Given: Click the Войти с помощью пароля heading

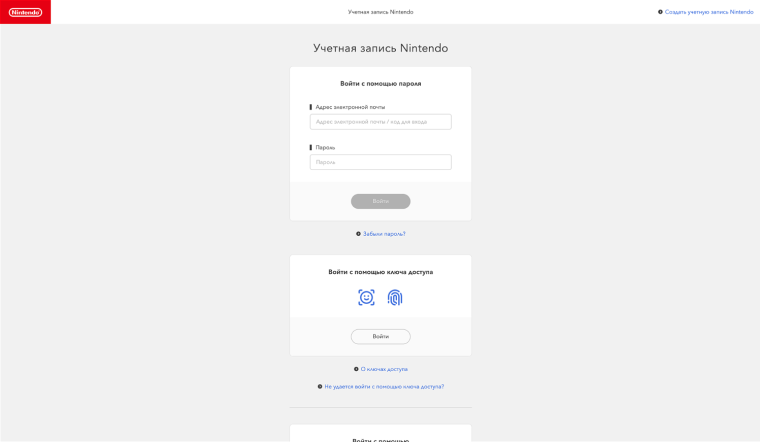Looking at the screenshot, I should pyautogui.click(x=380, y=84).
